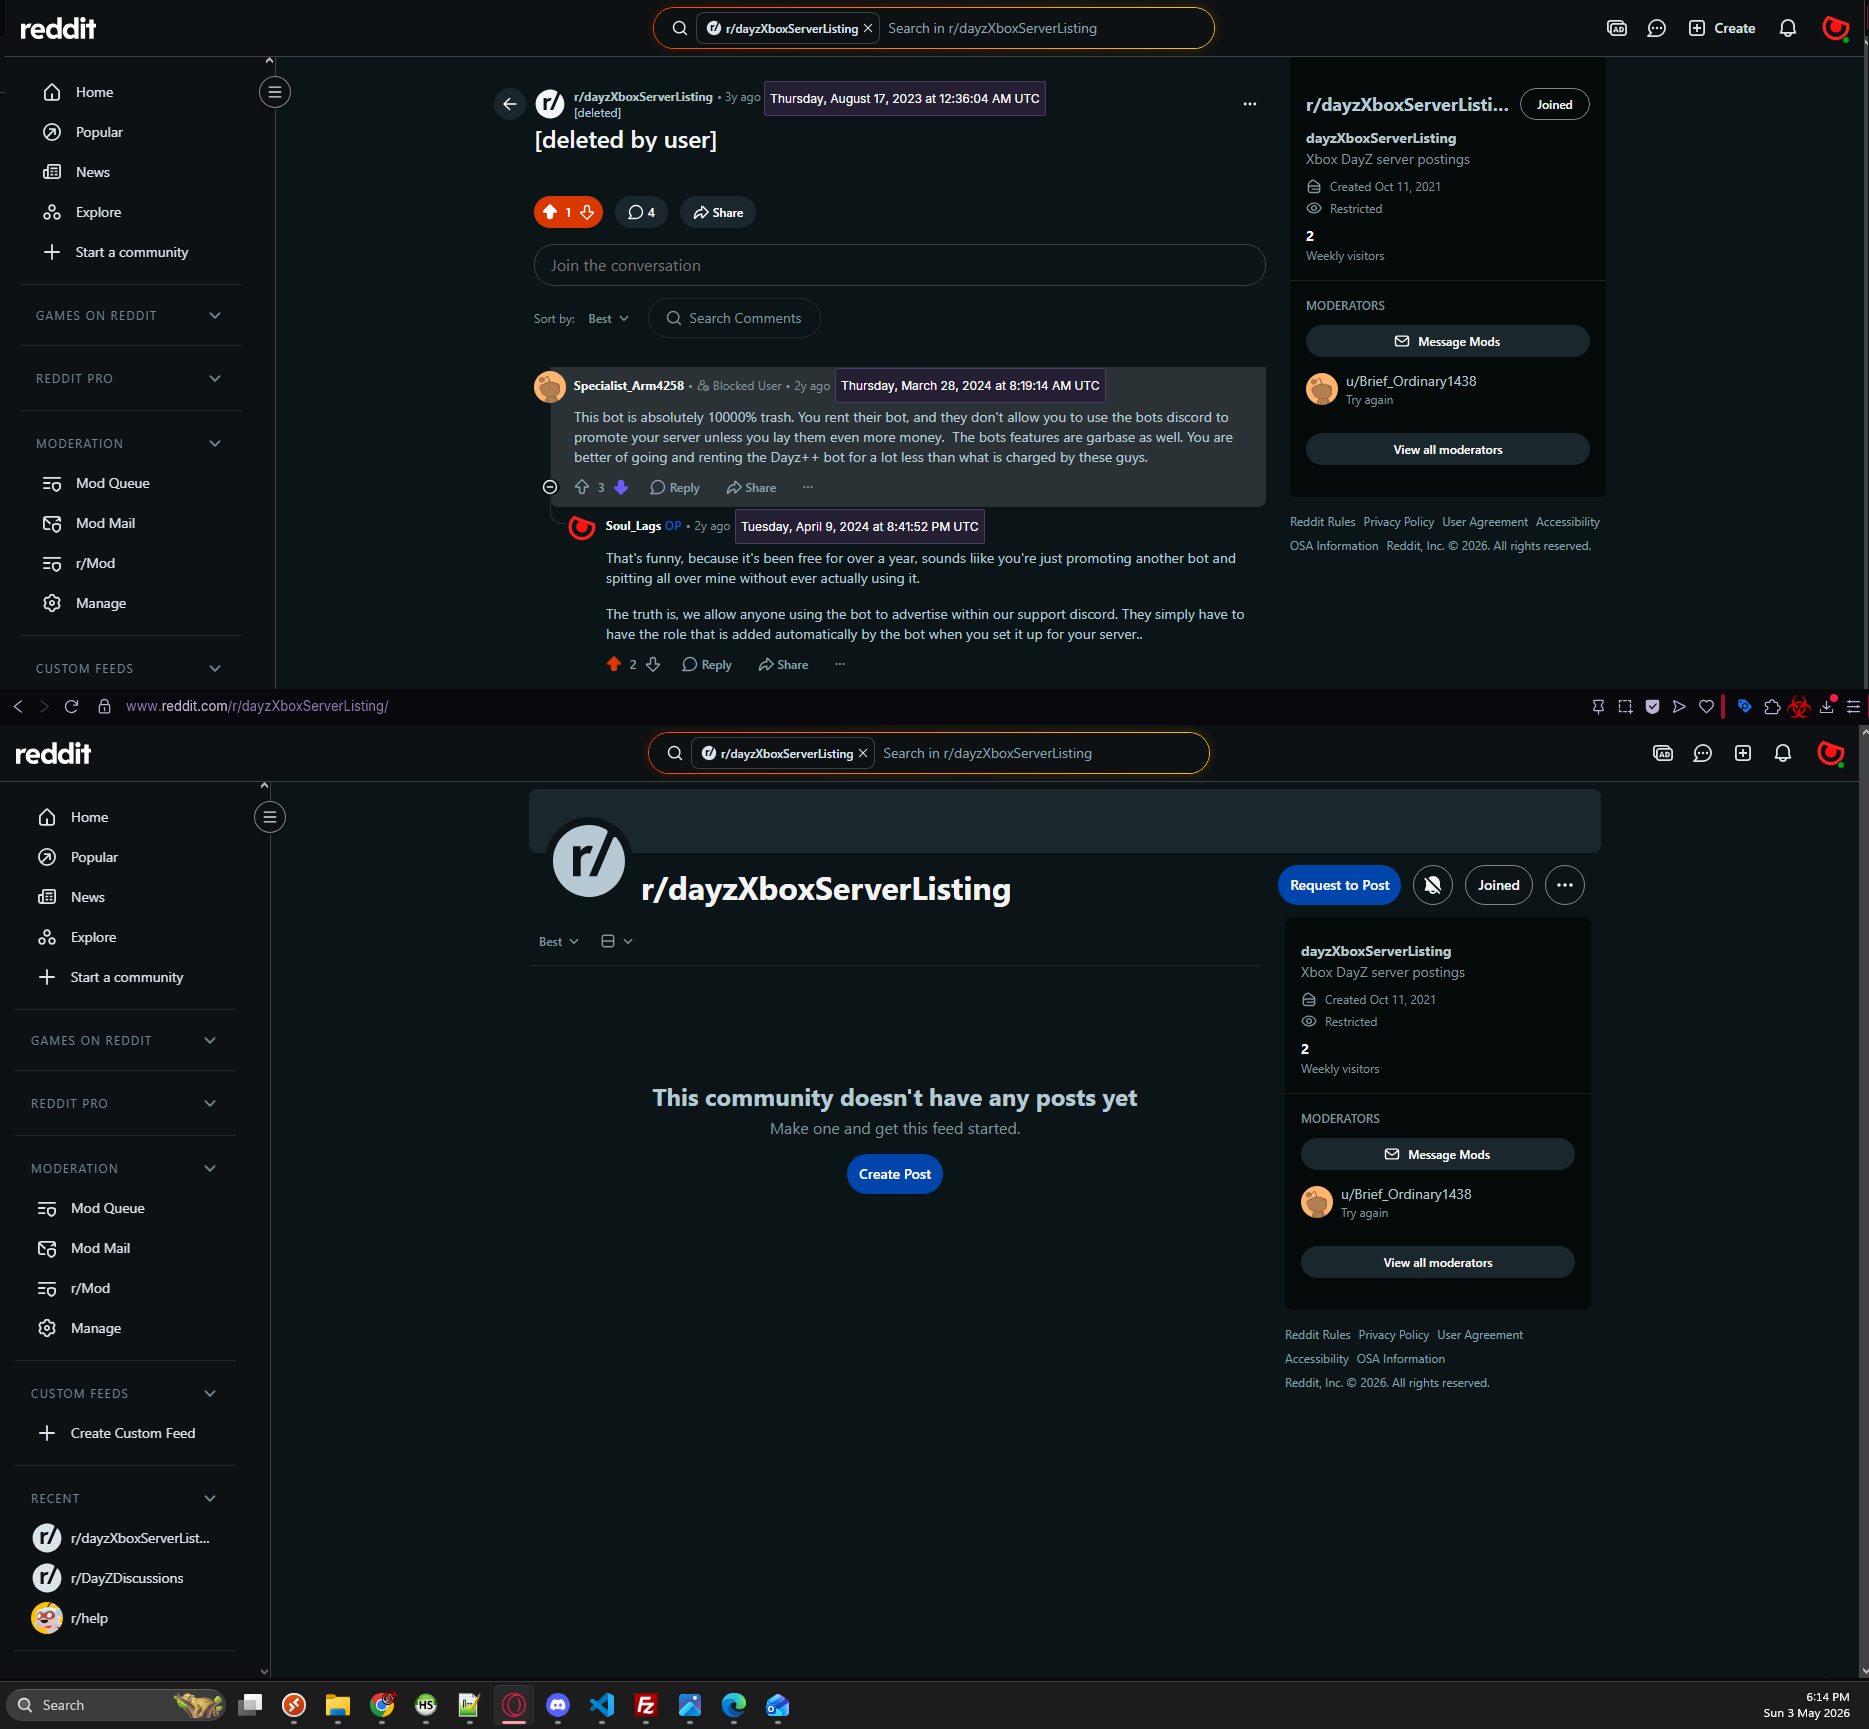Toggle the muted notification bell beside Request to Post
This screenshot has height=1729, width=1869.
pyautogui.click(x=1433, y=885)
